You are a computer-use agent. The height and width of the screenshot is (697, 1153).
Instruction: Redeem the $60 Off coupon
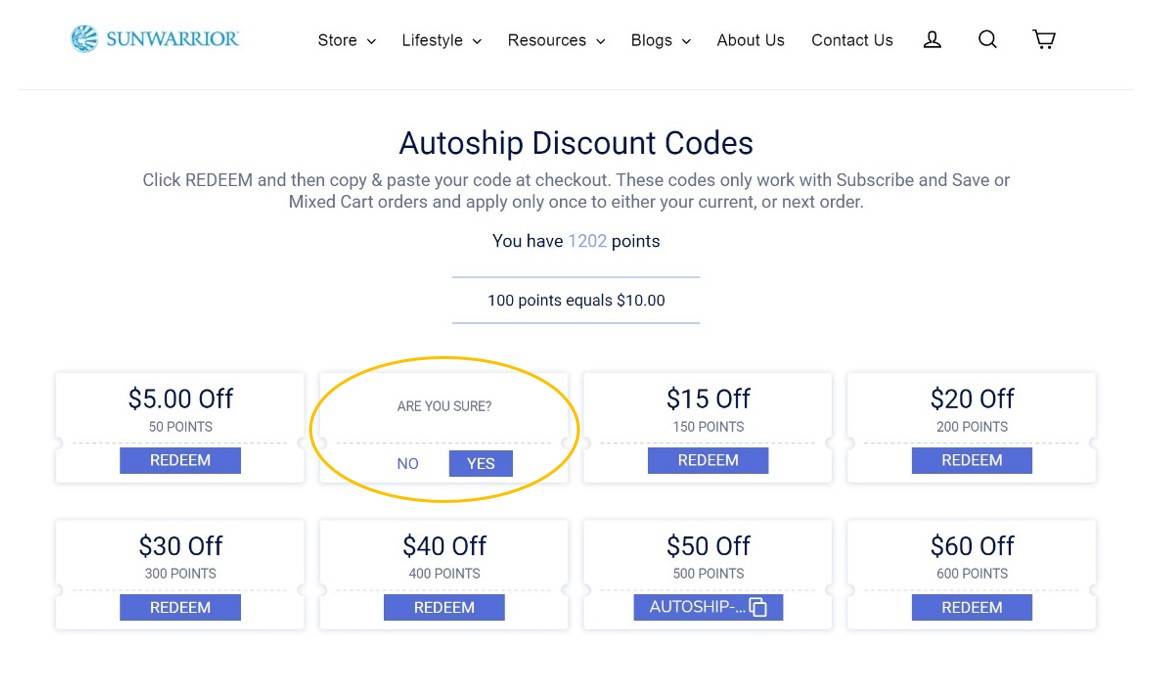[972, 607]
